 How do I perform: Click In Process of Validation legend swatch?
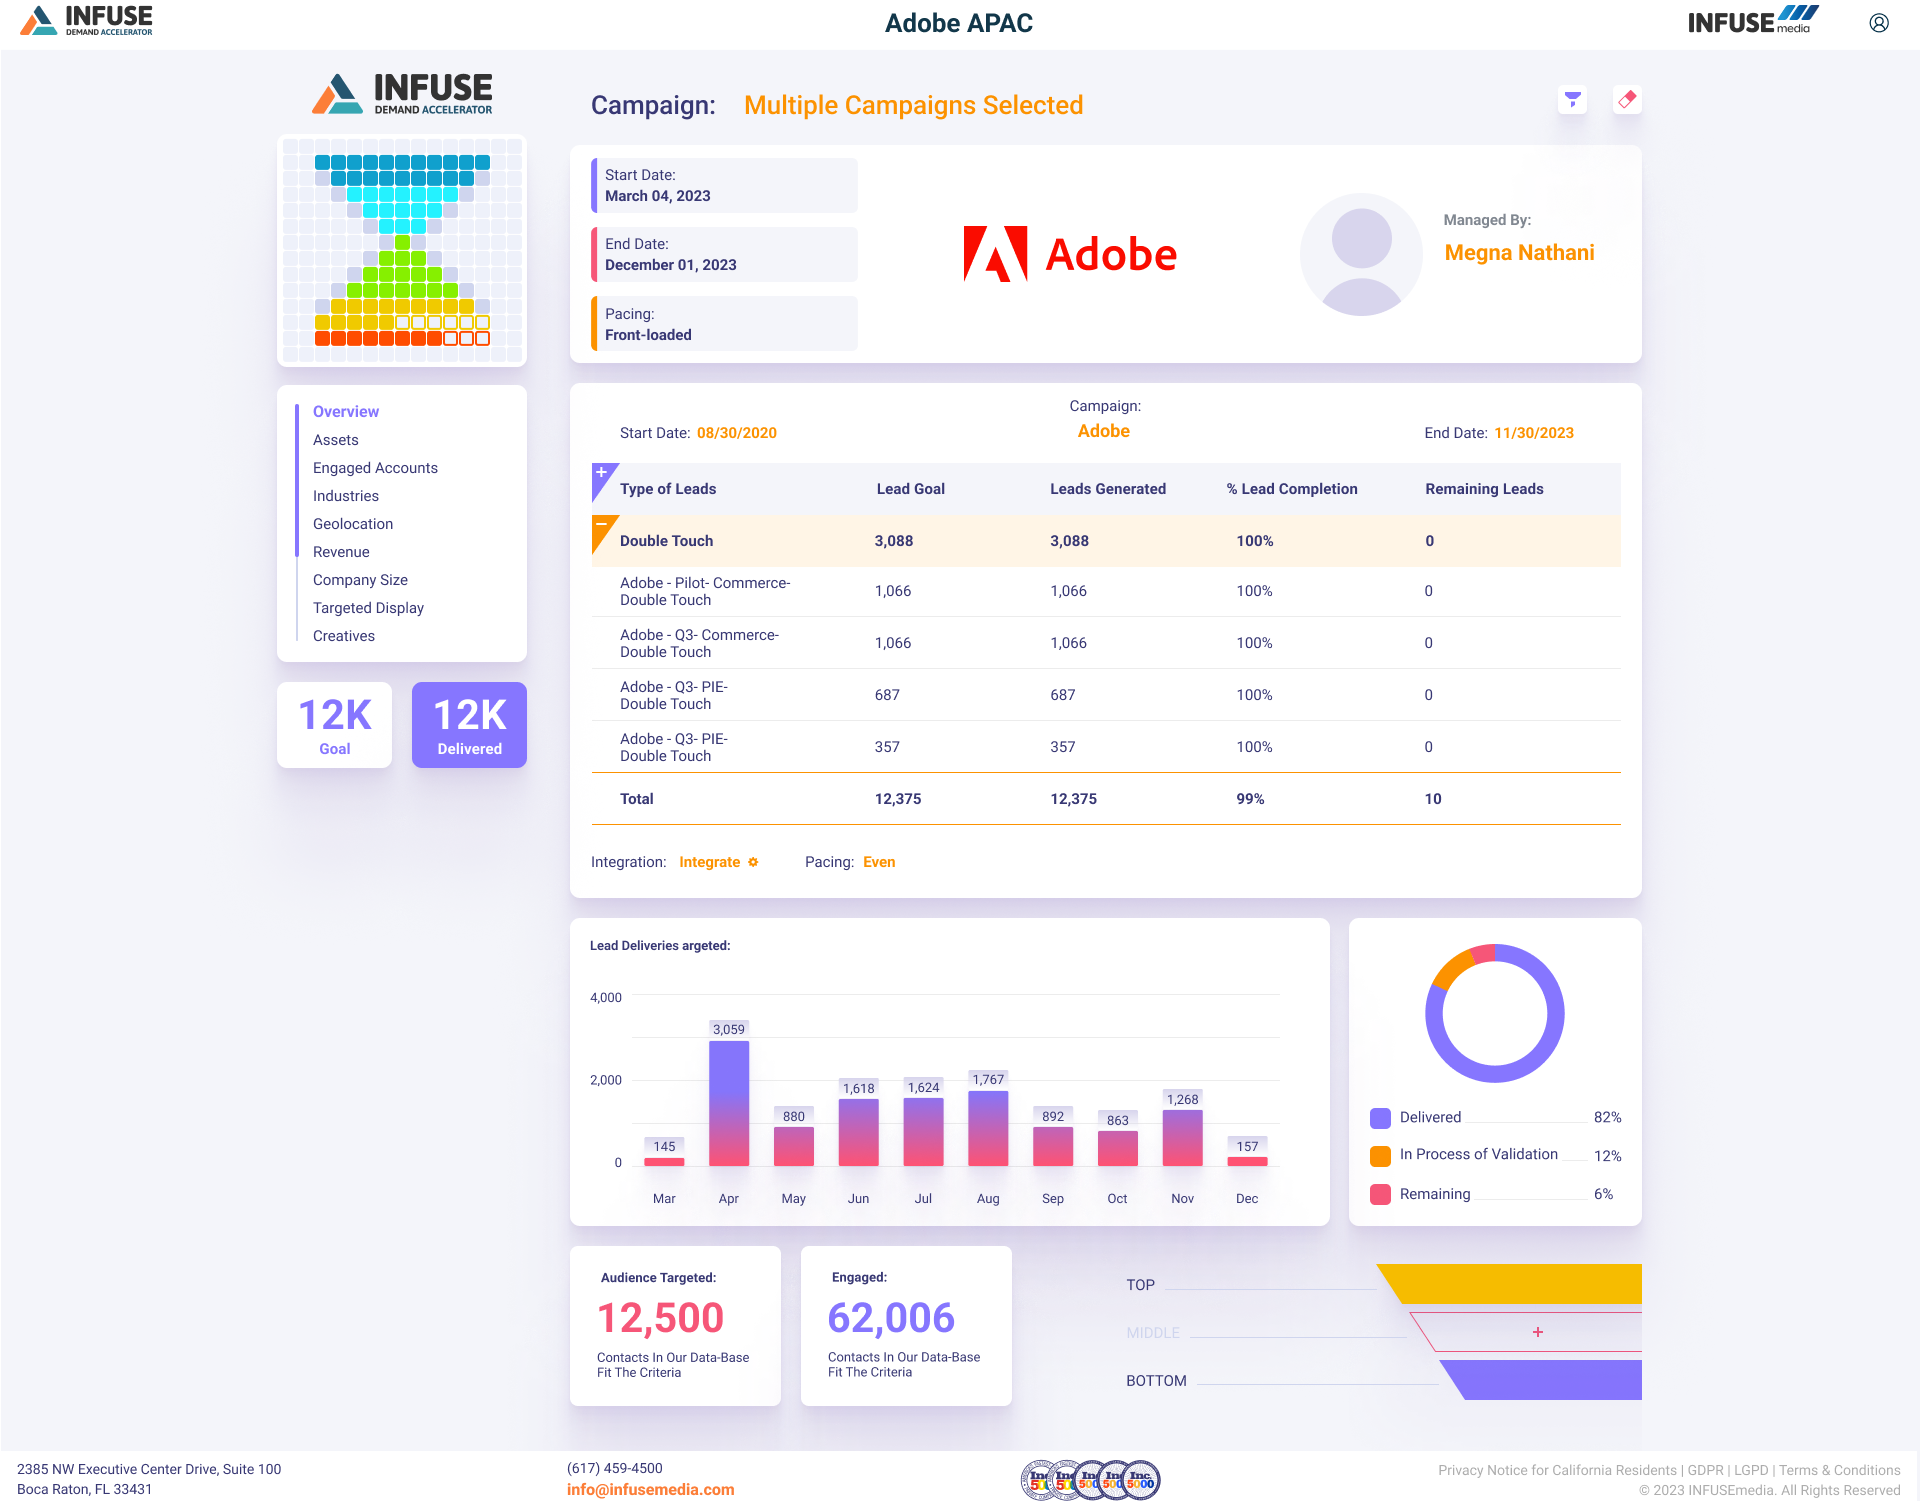pos(1380,1156)
